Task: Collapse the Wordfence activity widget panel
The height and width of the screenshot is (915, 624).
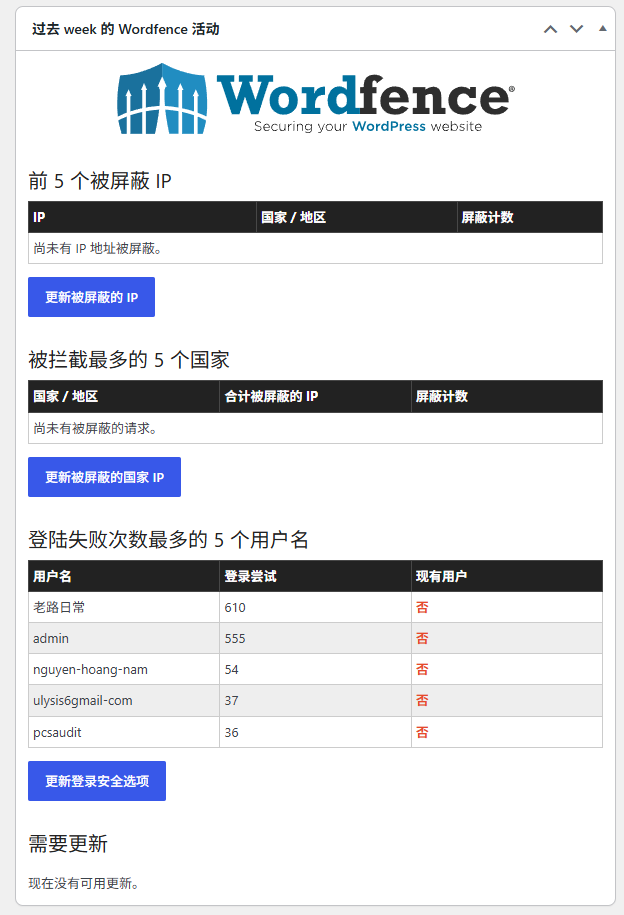Action: pos(602,29)
